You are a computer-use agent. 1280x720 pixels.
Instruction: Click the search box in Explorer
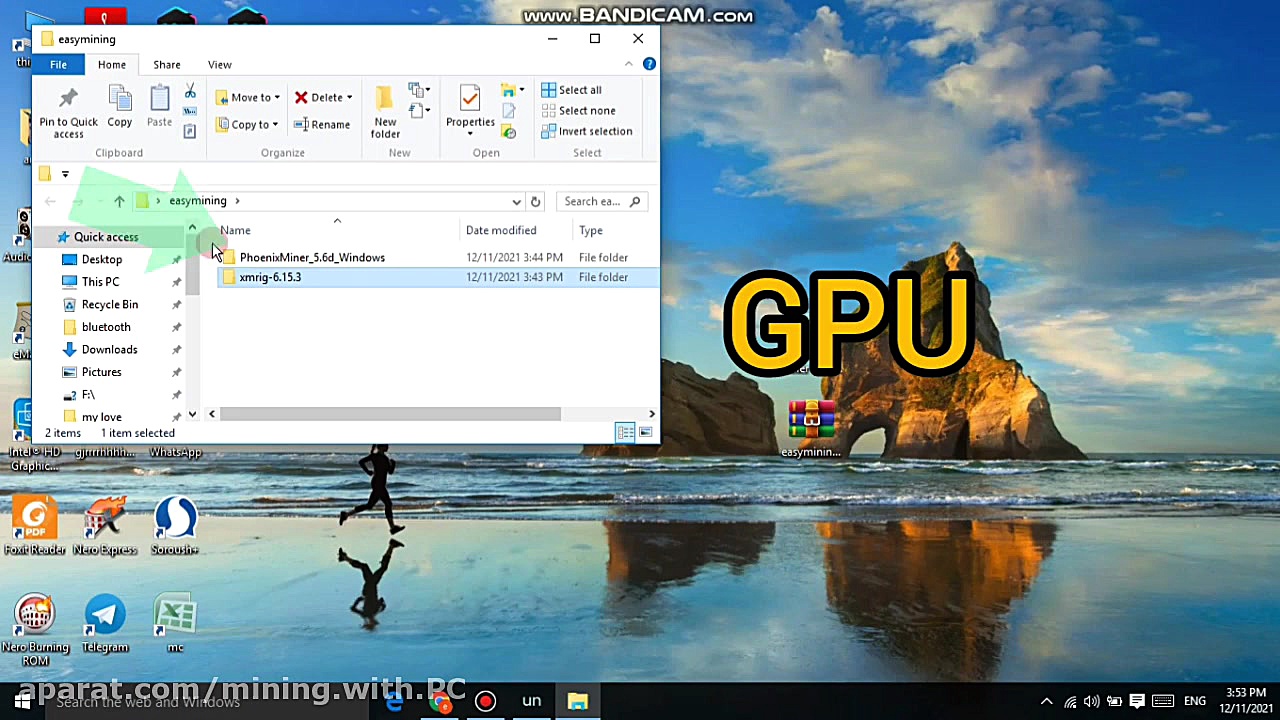[601, 201]
